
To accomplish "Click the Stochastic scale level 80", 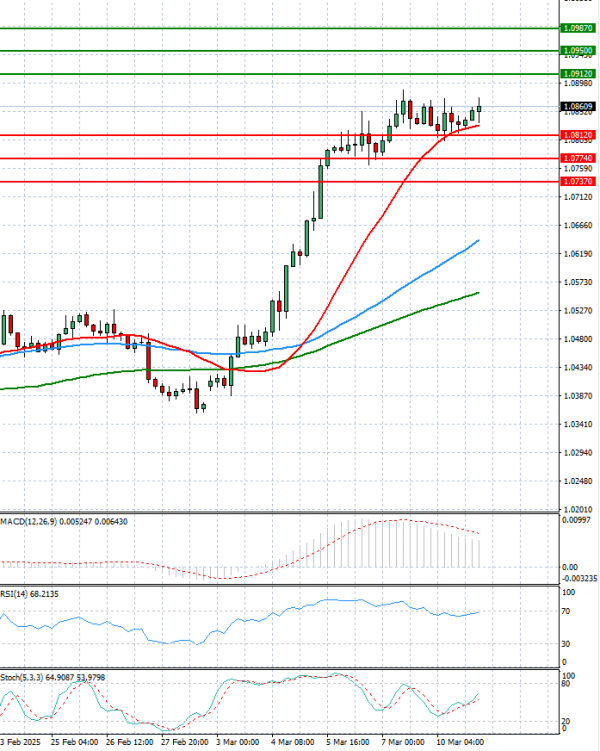I will [x=566, y=683].
